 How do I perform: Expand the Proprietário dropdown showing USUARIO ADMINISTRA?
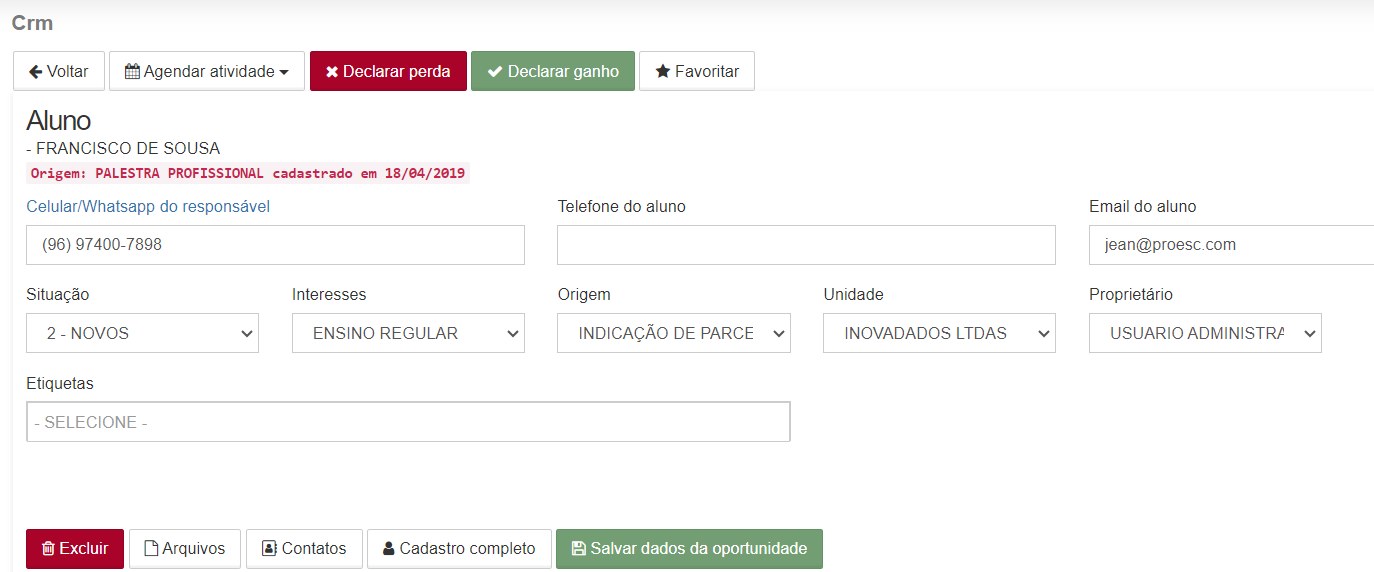pos(1205,333)
